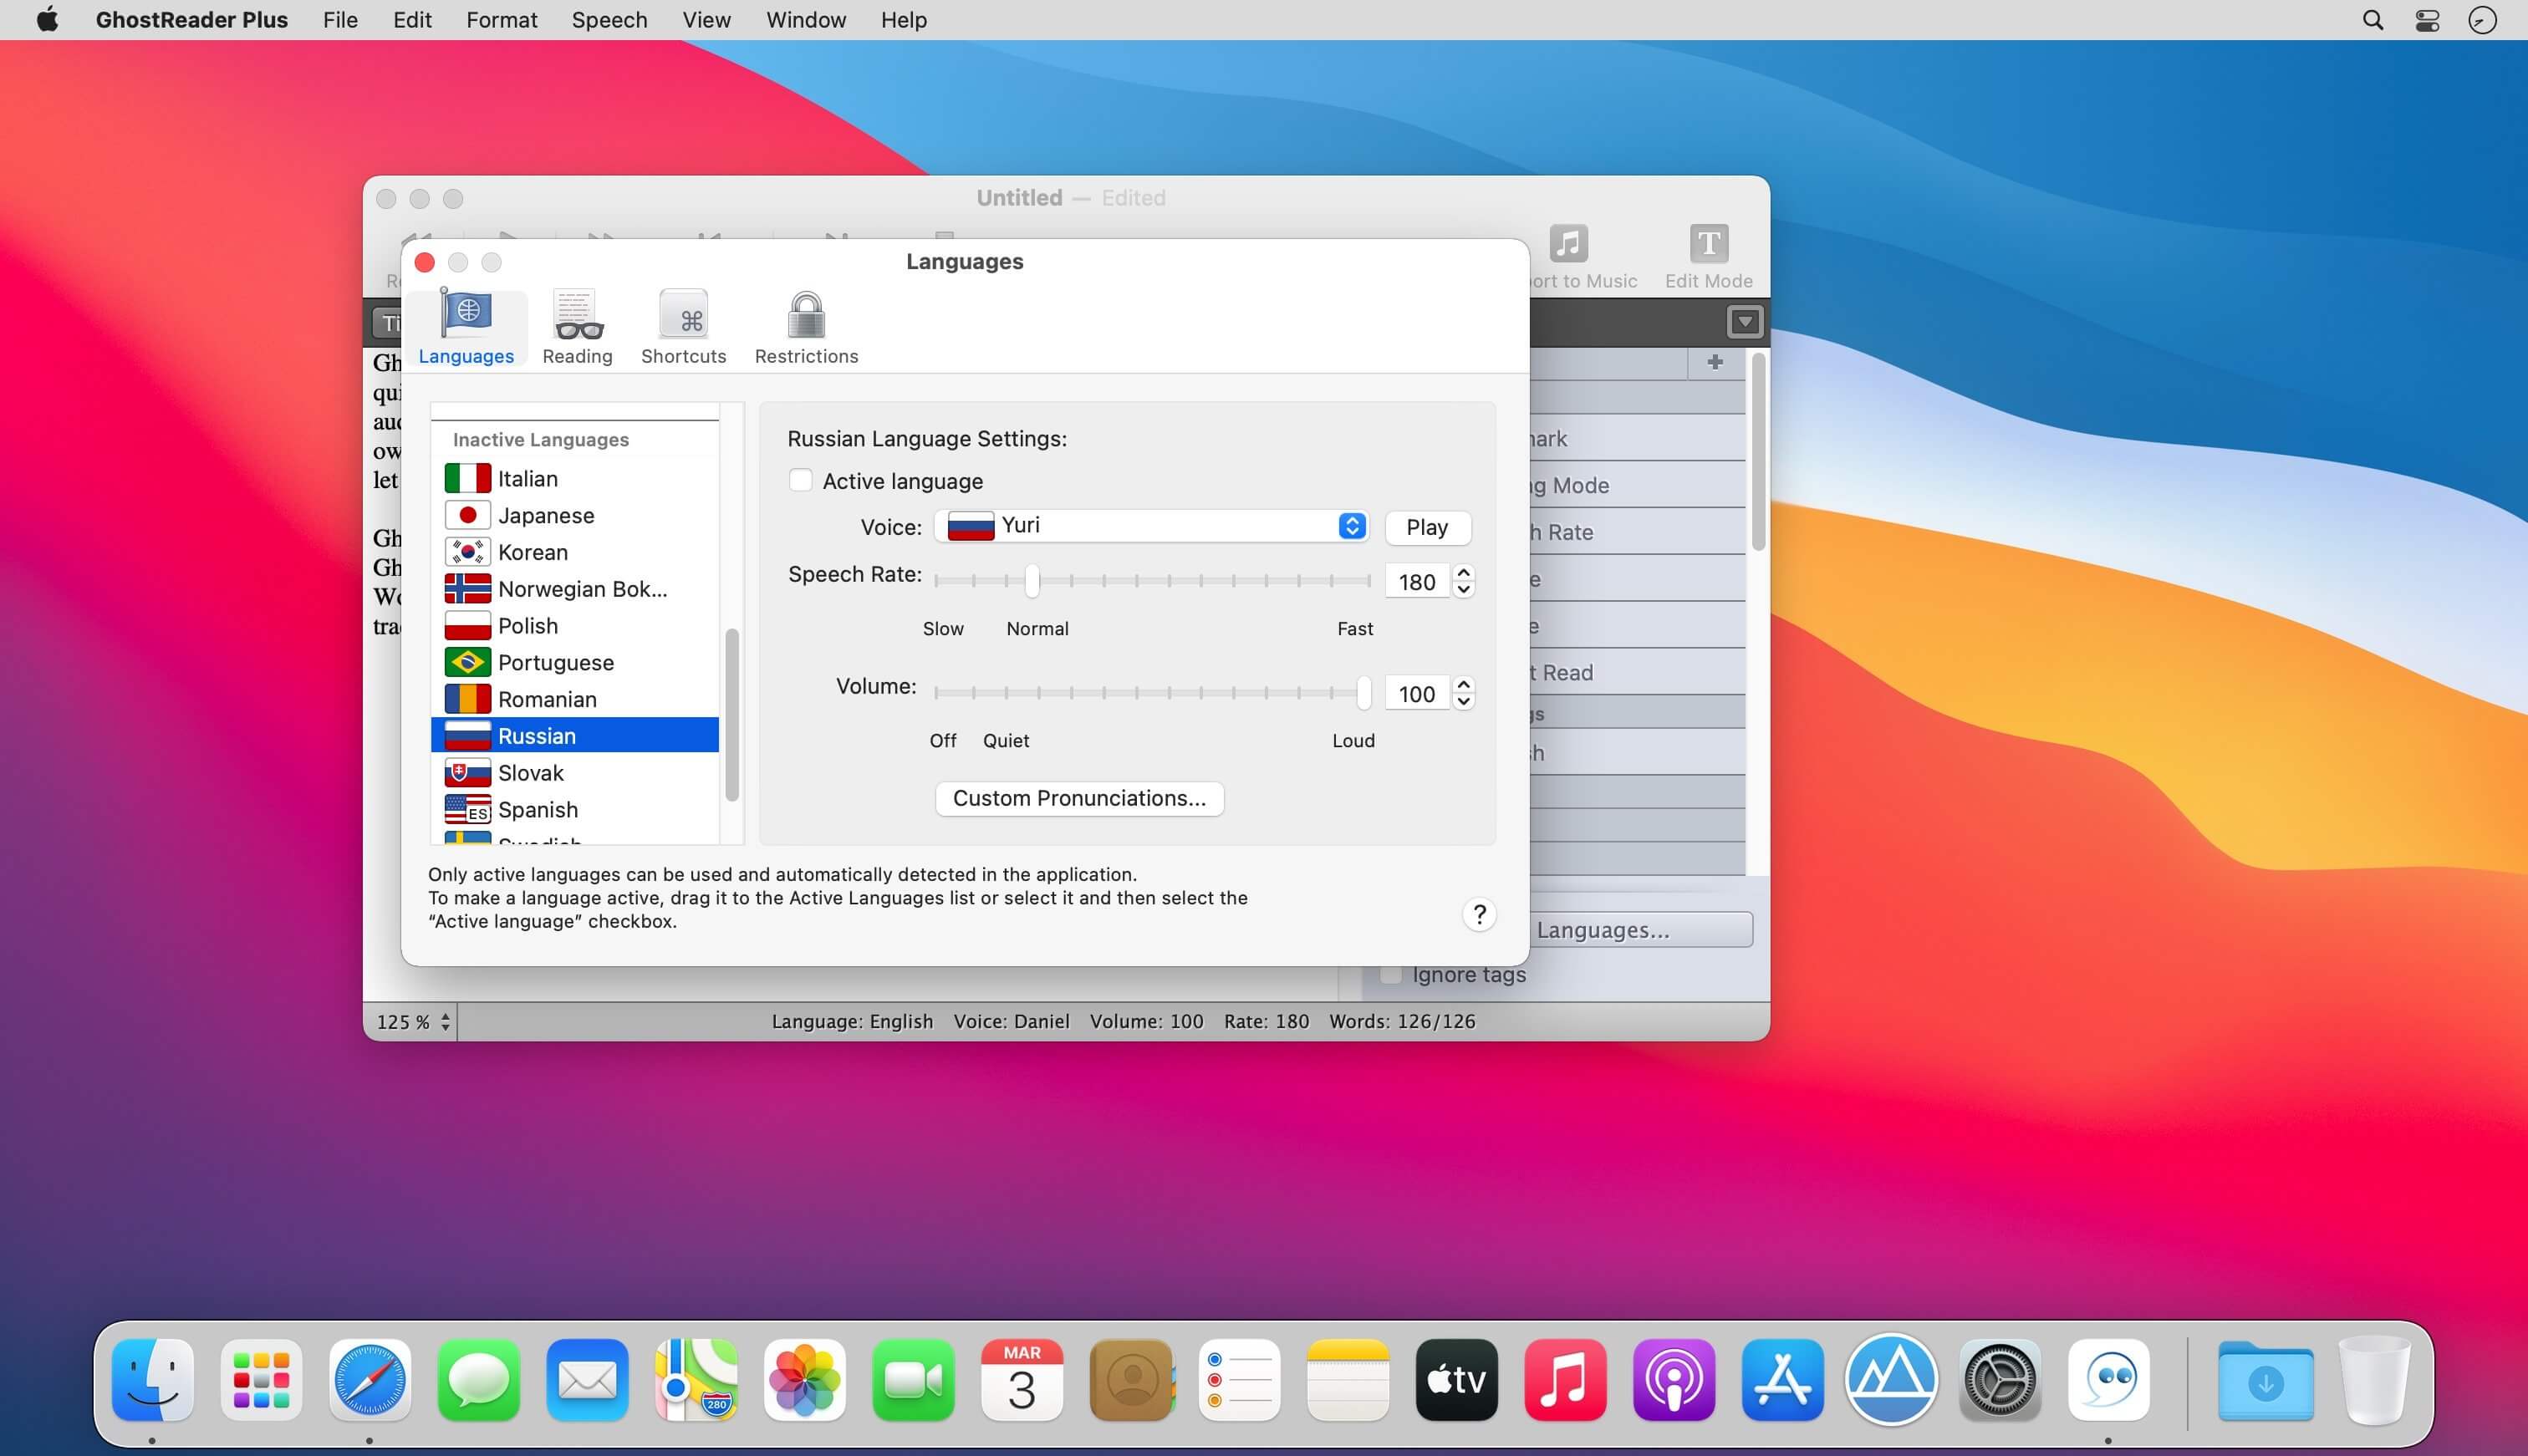Choose Romanian from the language list
This screenshot has width=2528, height=1456.
[x=575, y=699]
